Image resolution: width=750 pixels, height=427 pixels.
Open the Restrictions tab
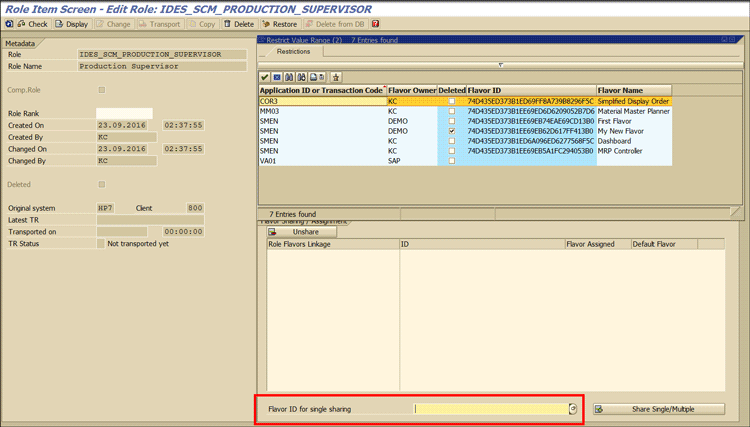pyautogui.click(x=293, y=52)
